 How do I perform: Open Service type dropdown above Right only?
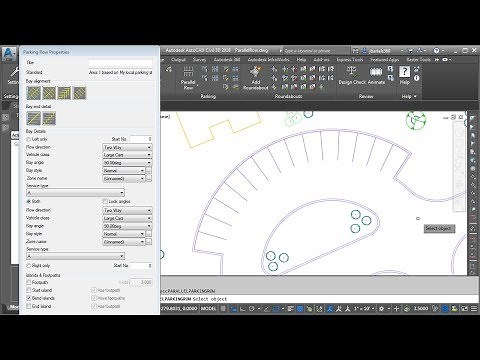point(75,256)
